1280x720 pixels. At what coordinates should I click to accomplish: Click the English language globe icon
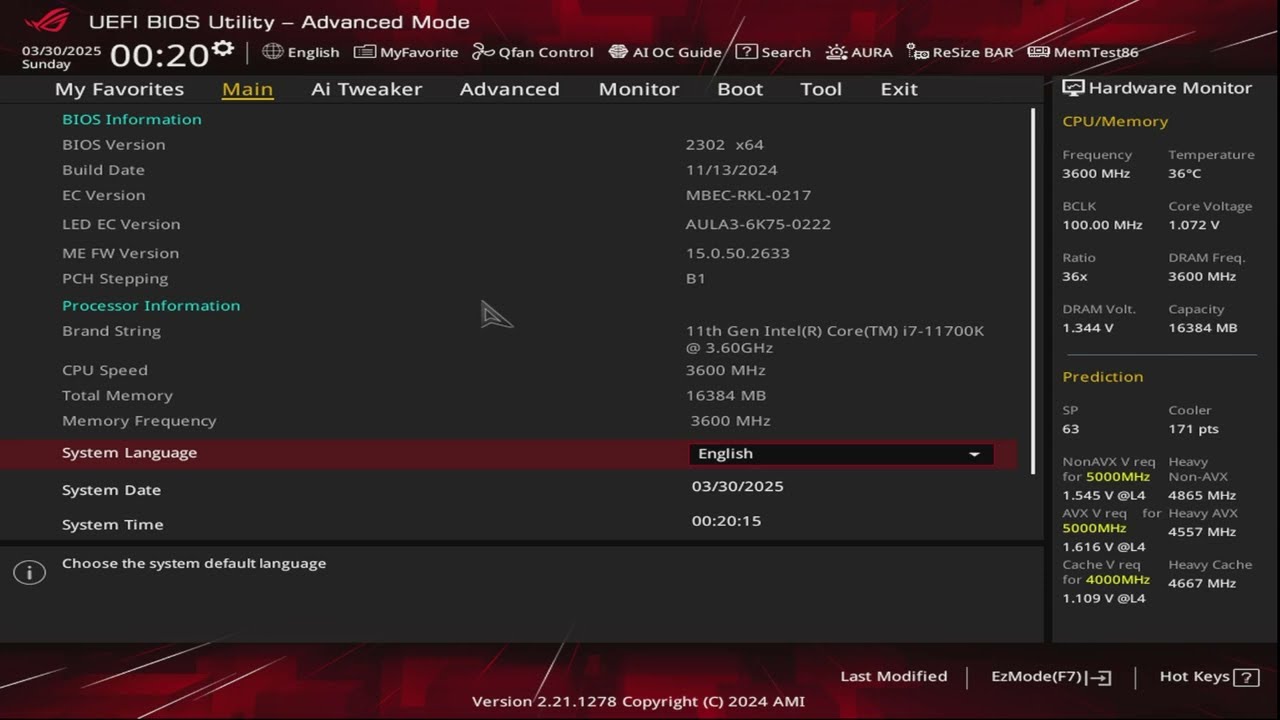tap(273, 52)
